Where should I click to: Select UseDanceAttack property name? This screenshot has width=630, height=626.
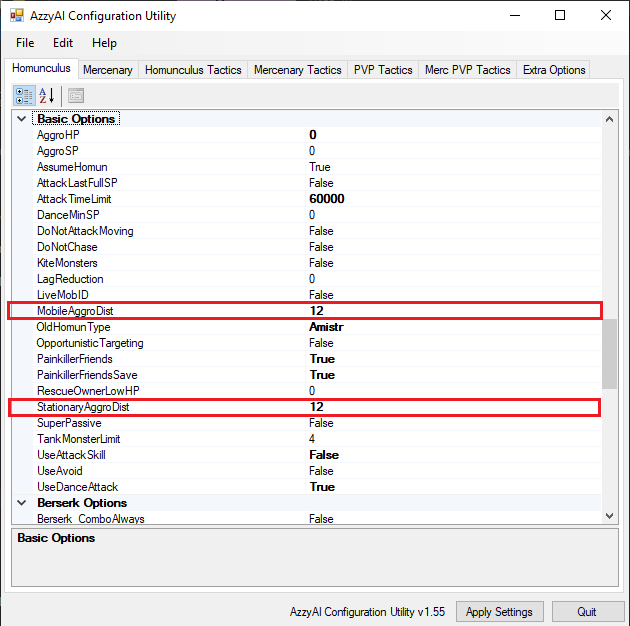point(78,487)
